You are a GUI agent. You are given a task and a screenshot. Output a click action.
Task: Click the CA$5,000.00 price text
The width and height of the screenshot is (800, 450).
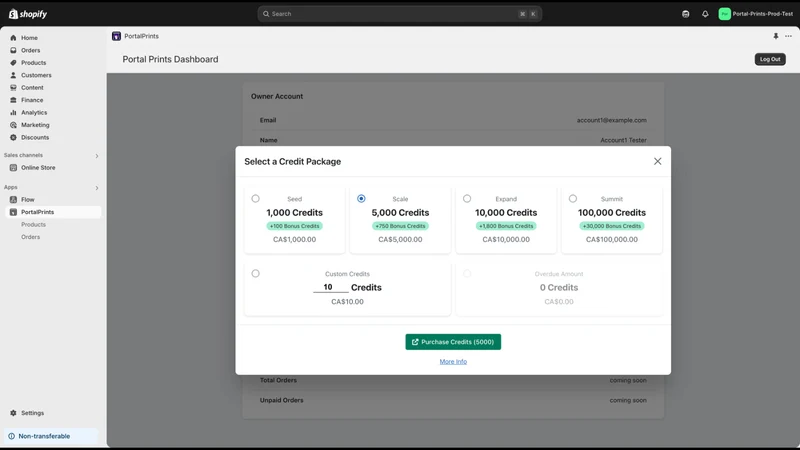(x=400, y=239)
